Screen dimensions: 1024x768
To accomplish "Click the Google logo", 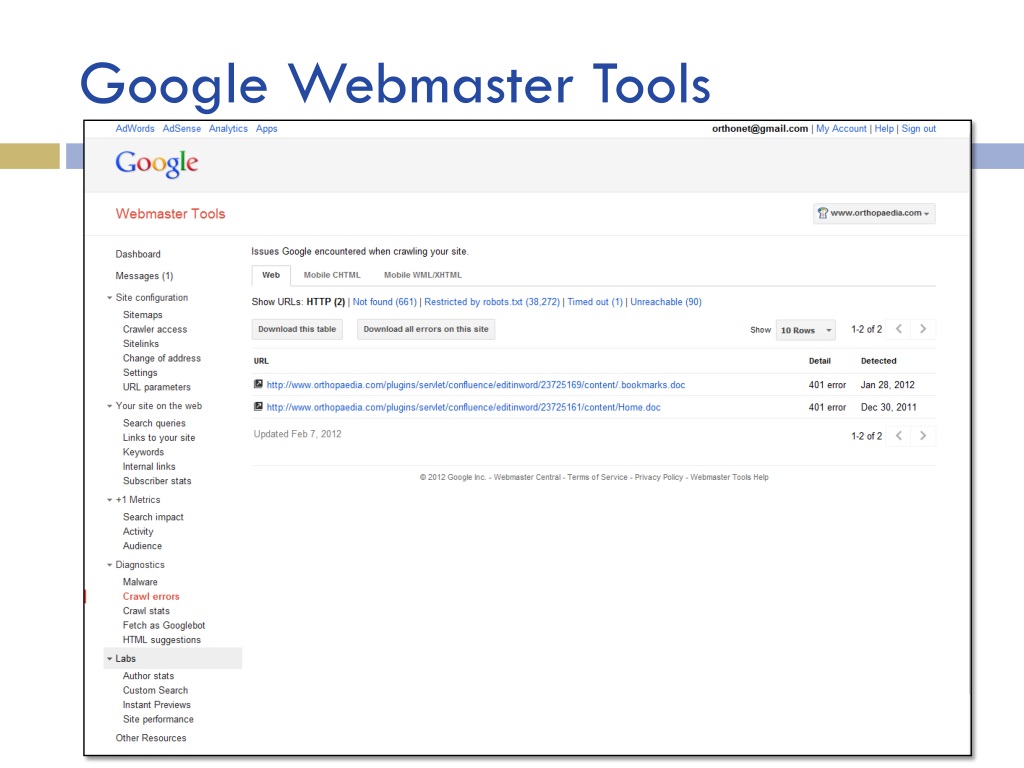I will pos(157,163).
